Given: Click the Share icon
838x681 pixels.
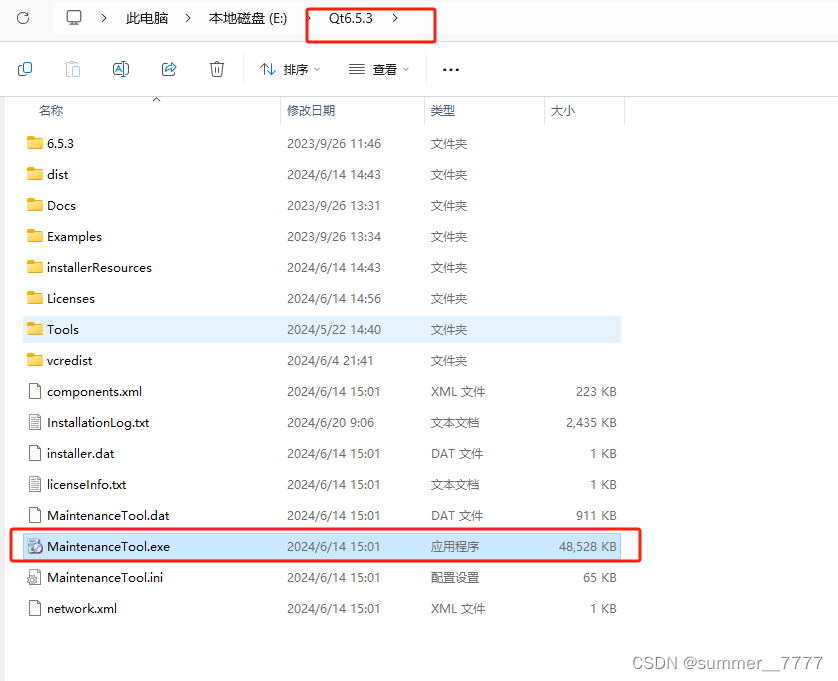Looking at the screenshot, I should (x=168, y=69).
